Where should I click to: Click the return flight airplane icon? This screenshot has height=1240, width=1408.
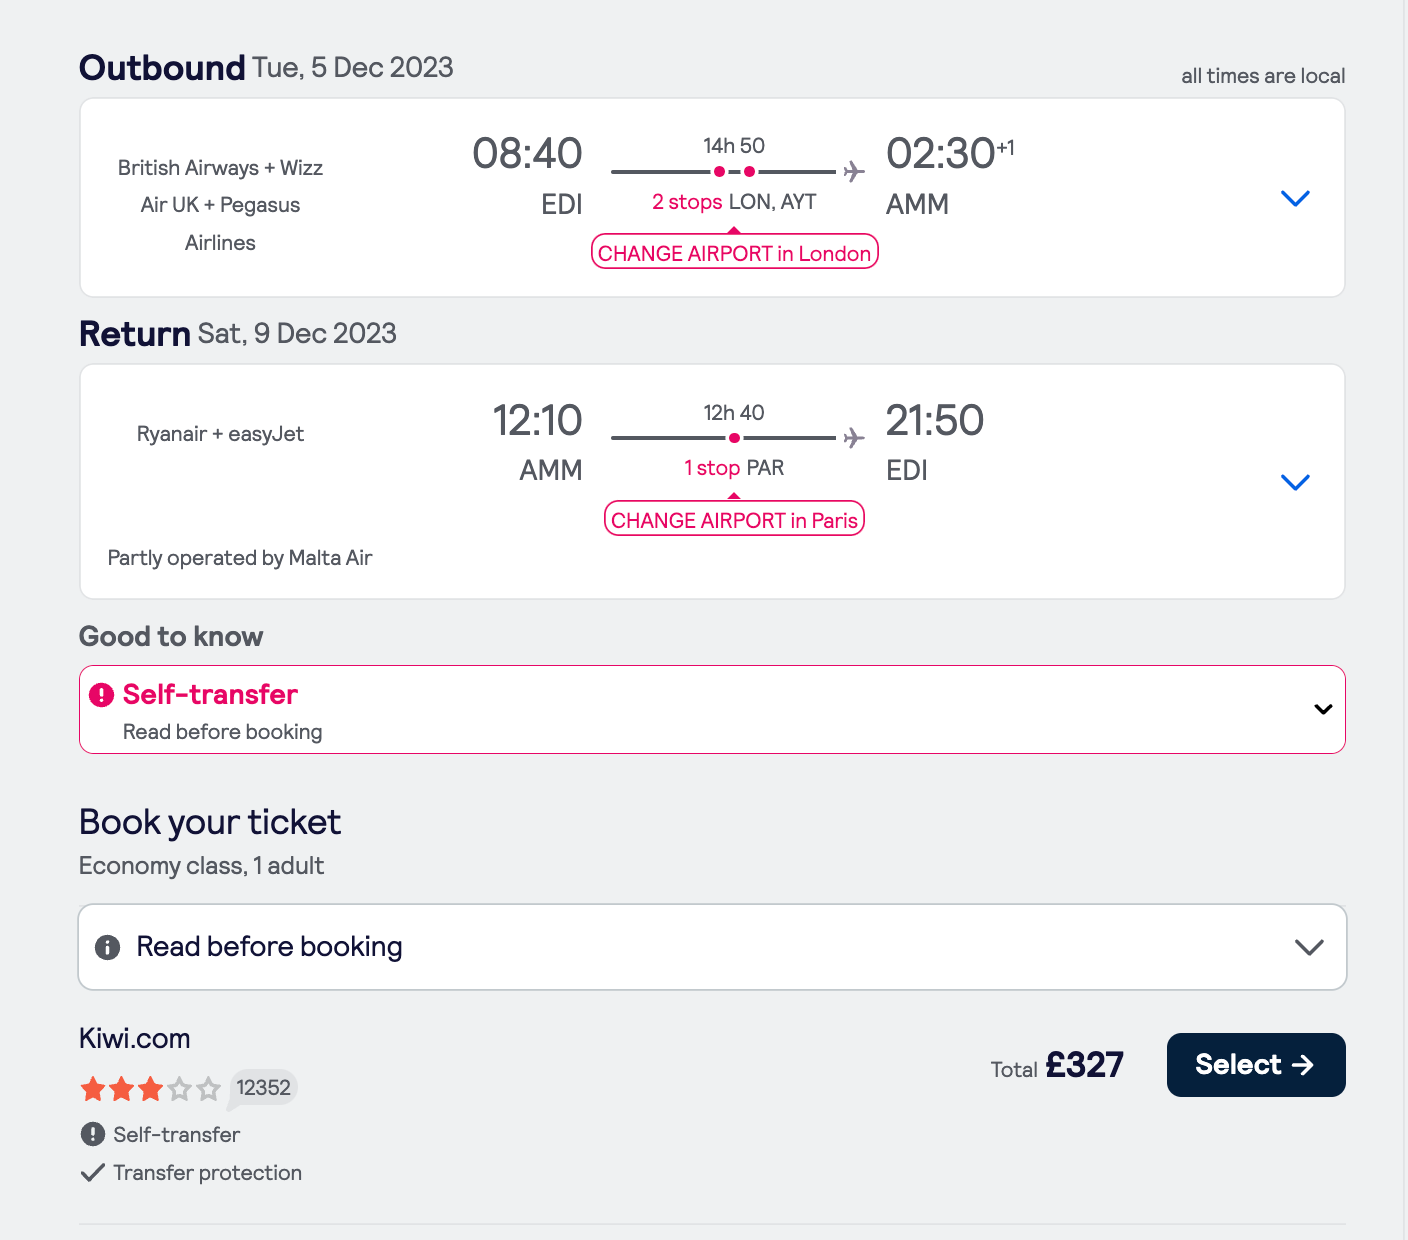(853, 438)
